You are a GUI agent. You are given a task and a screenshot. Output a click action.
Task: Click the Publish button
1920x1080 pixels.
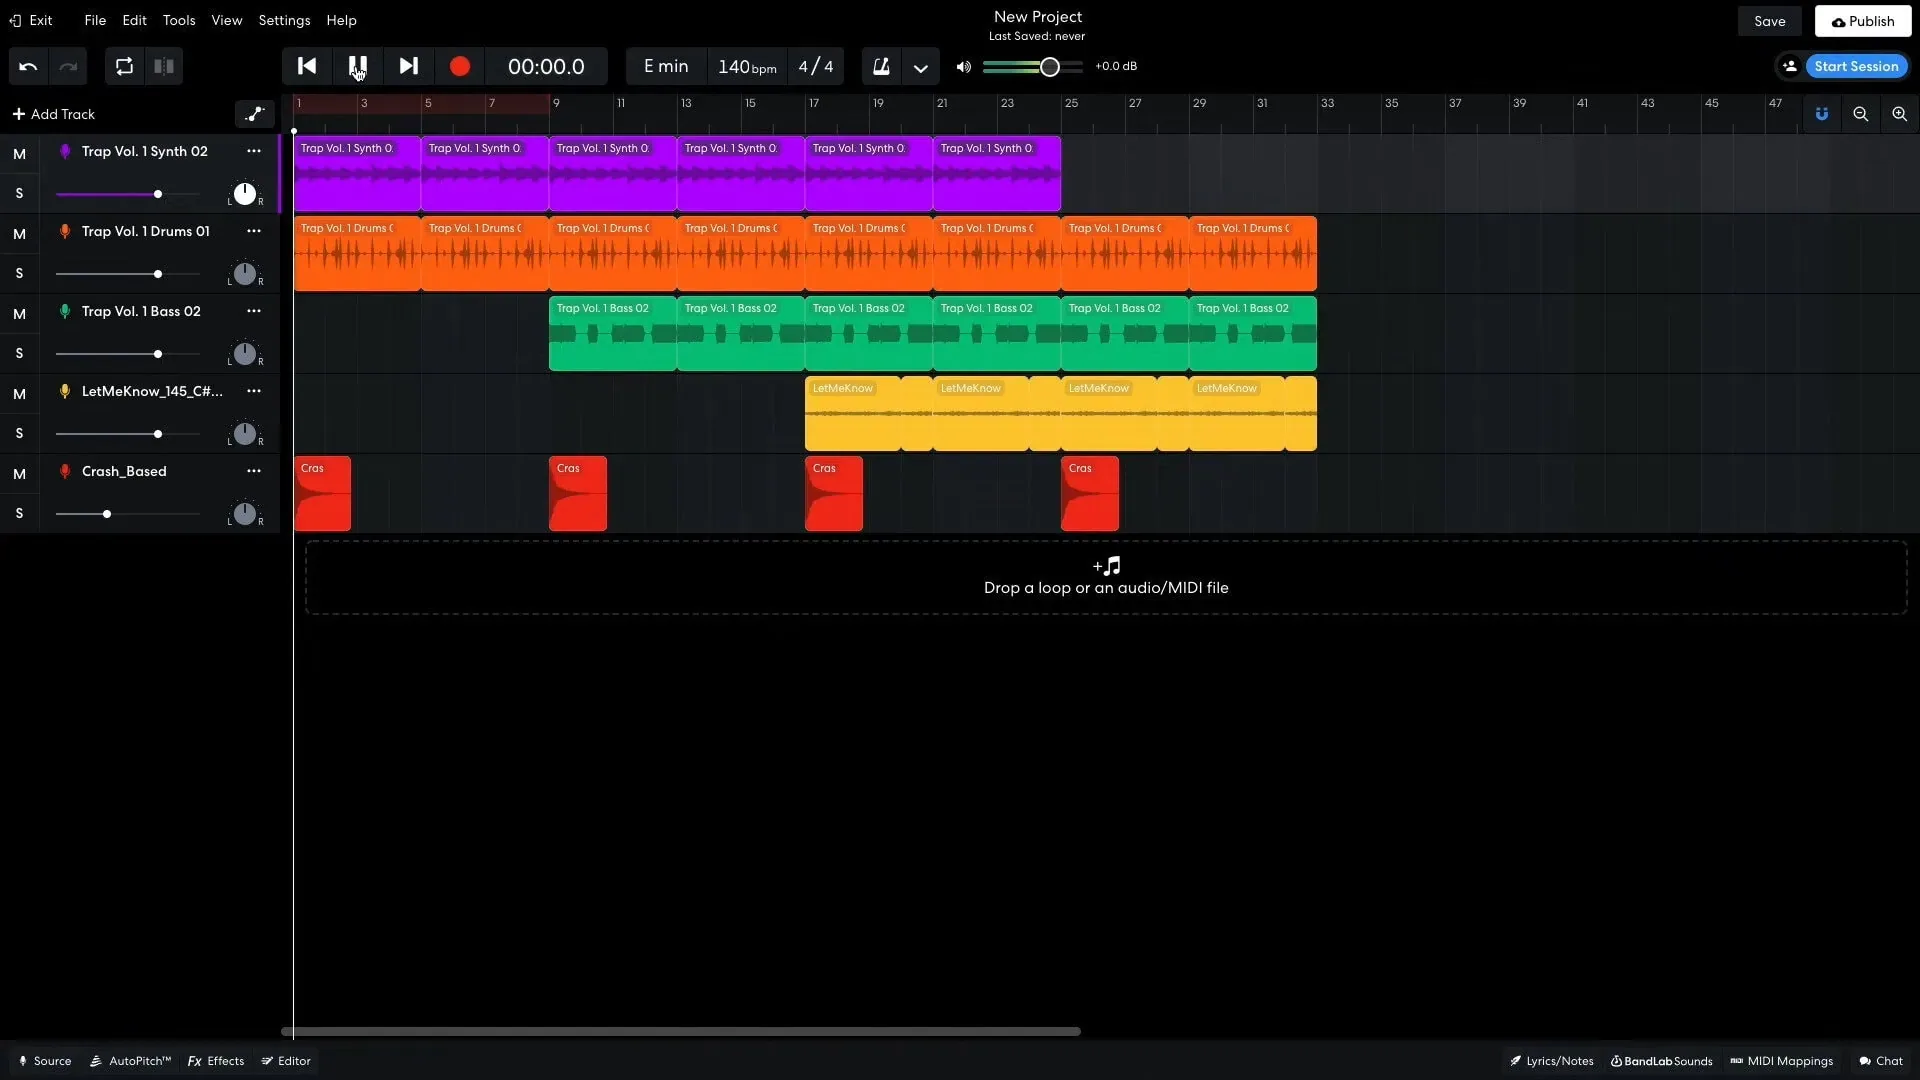[x=1862, y=21]
